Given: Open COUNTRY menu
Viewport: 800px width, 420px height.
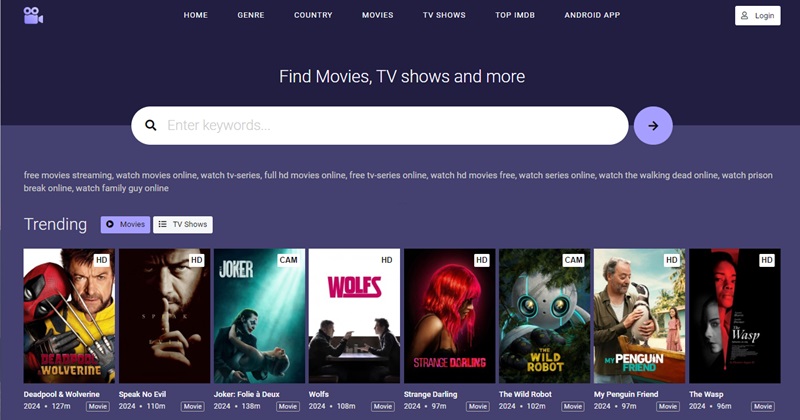Looking at the screenshot, I should 313,15.
